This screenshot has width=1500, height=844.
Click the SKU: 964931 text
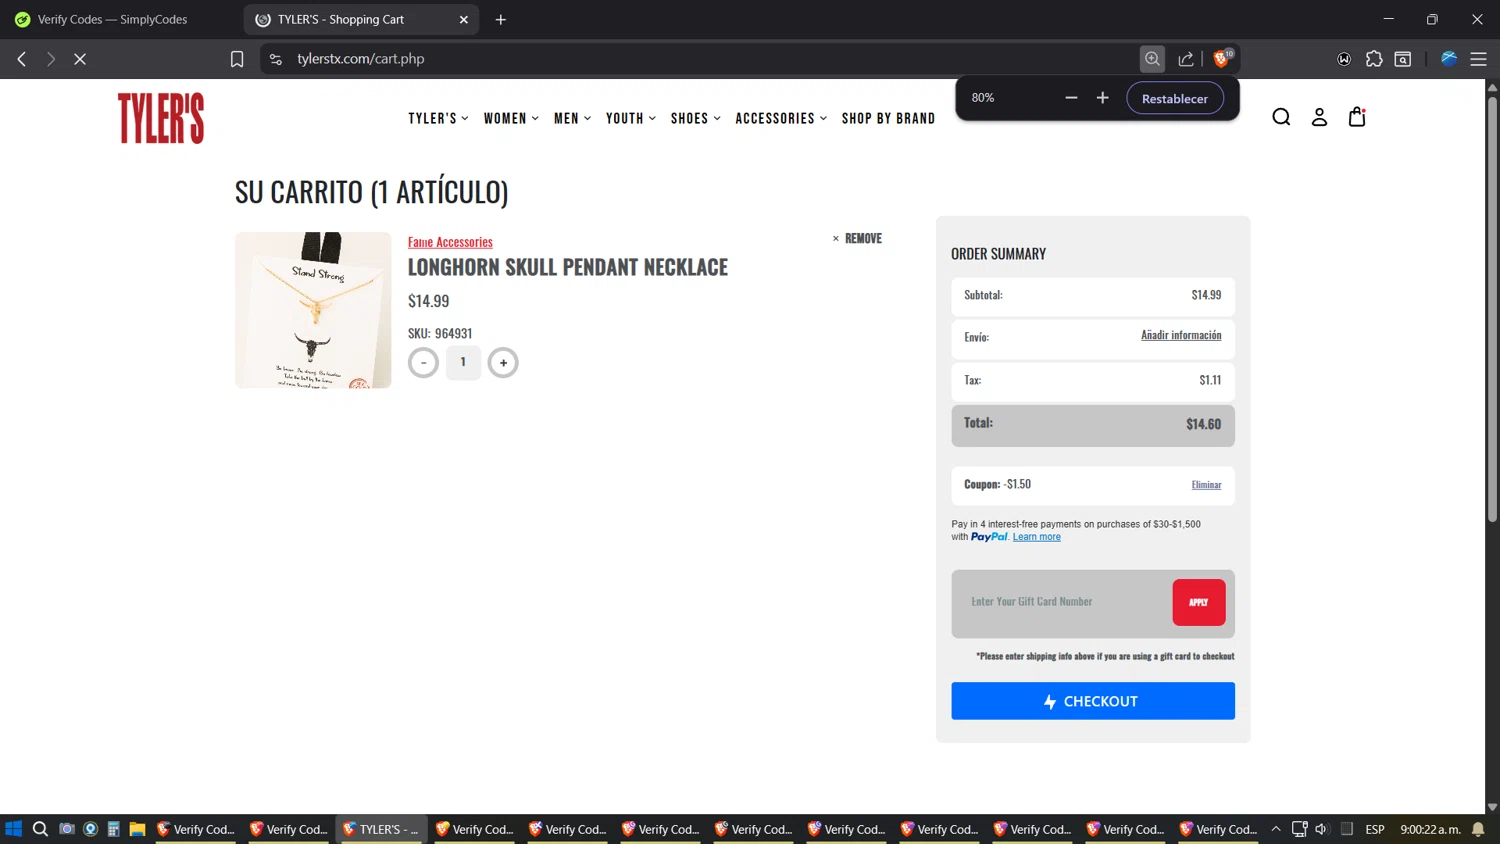click(440, 333)
